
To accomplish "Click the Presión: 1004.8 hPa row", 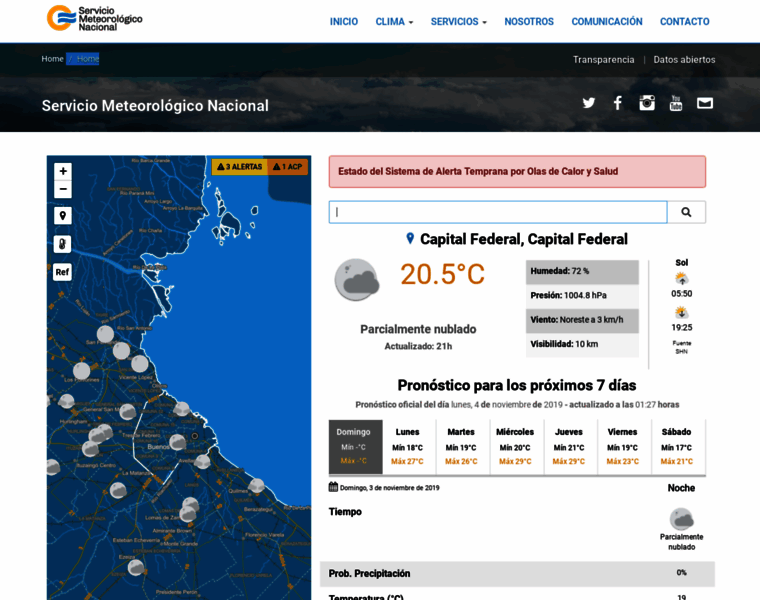I will point(582,296).
